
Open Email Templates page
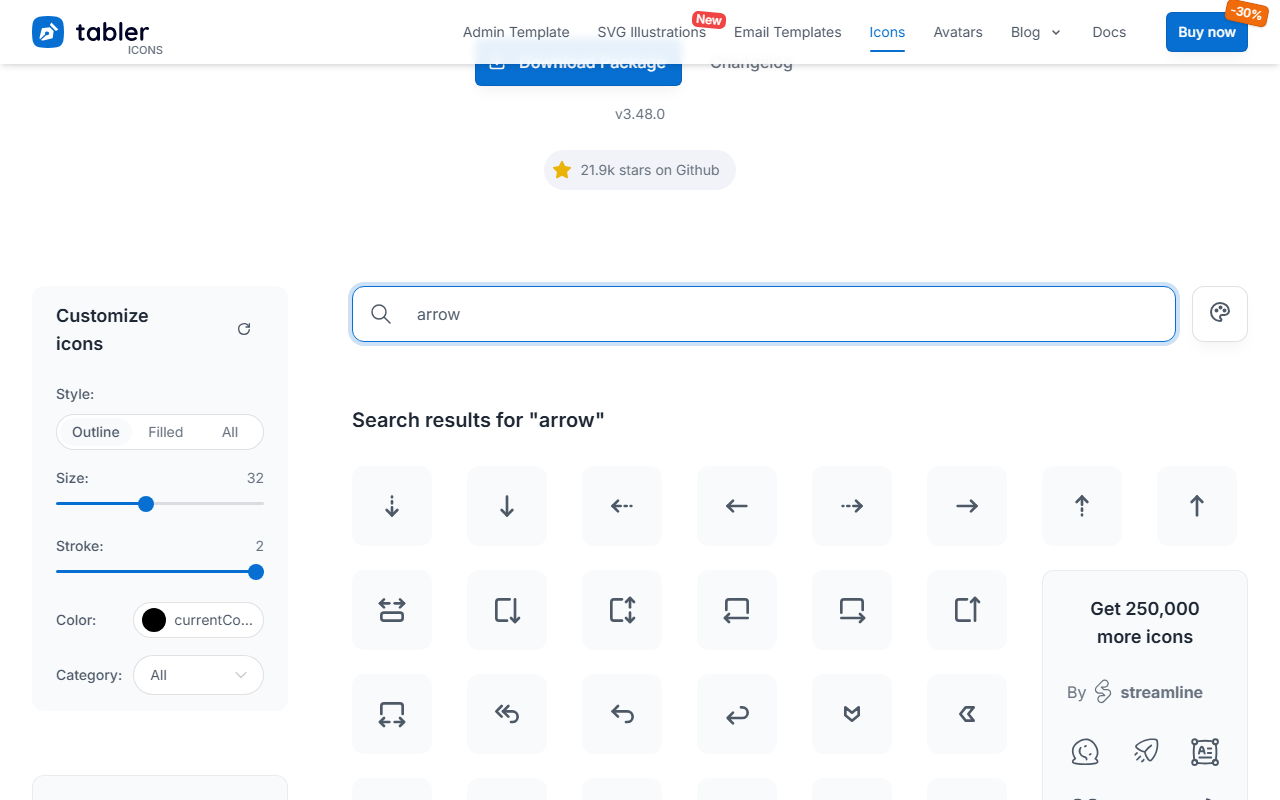point(788,32)
